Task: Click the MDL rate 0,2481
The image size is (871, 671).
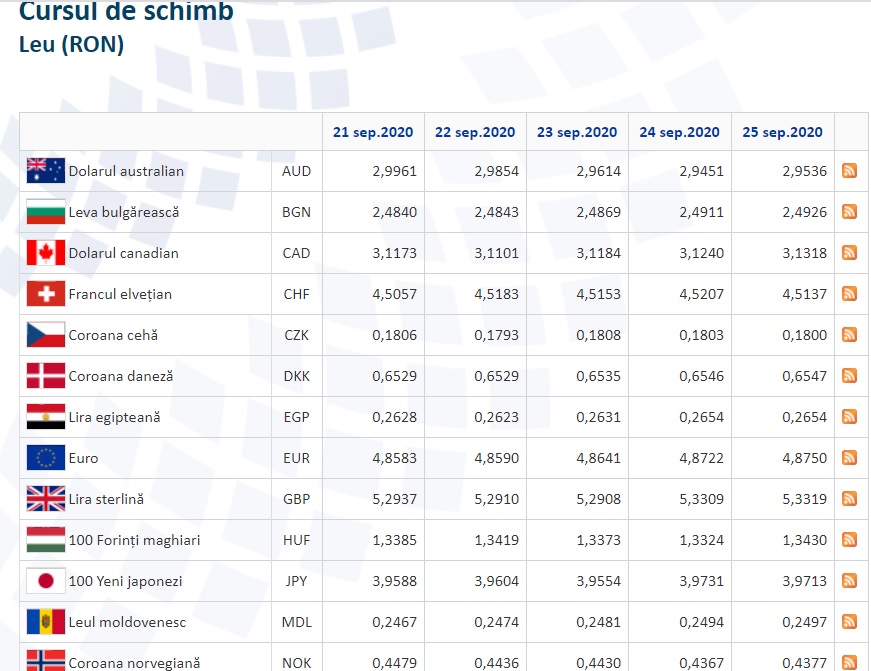Action: 599,622
